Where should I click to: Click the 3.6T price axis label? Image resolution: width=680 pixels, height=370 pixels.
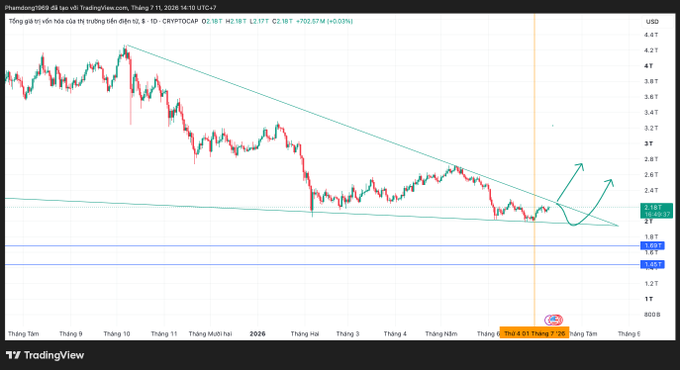pyautogui.click(x=651, y=97)
